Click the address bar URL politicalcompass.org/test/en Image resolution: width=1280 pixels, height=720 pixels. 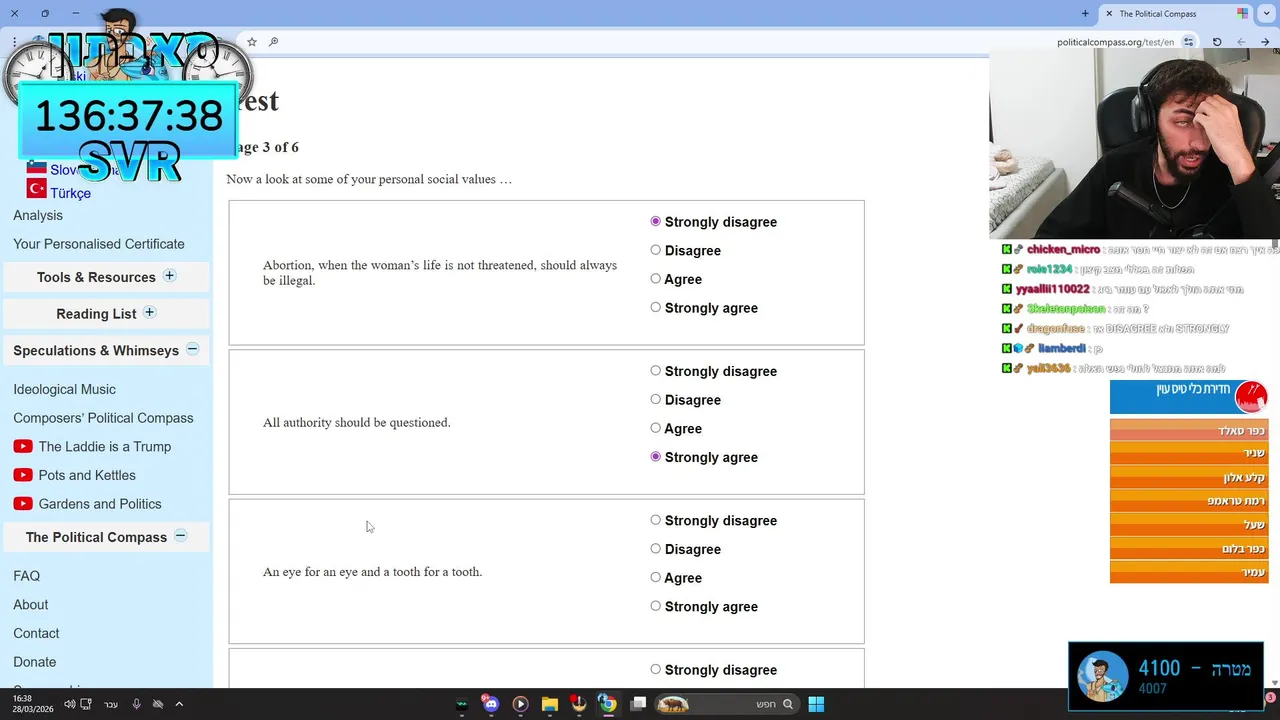[1115, 42]
